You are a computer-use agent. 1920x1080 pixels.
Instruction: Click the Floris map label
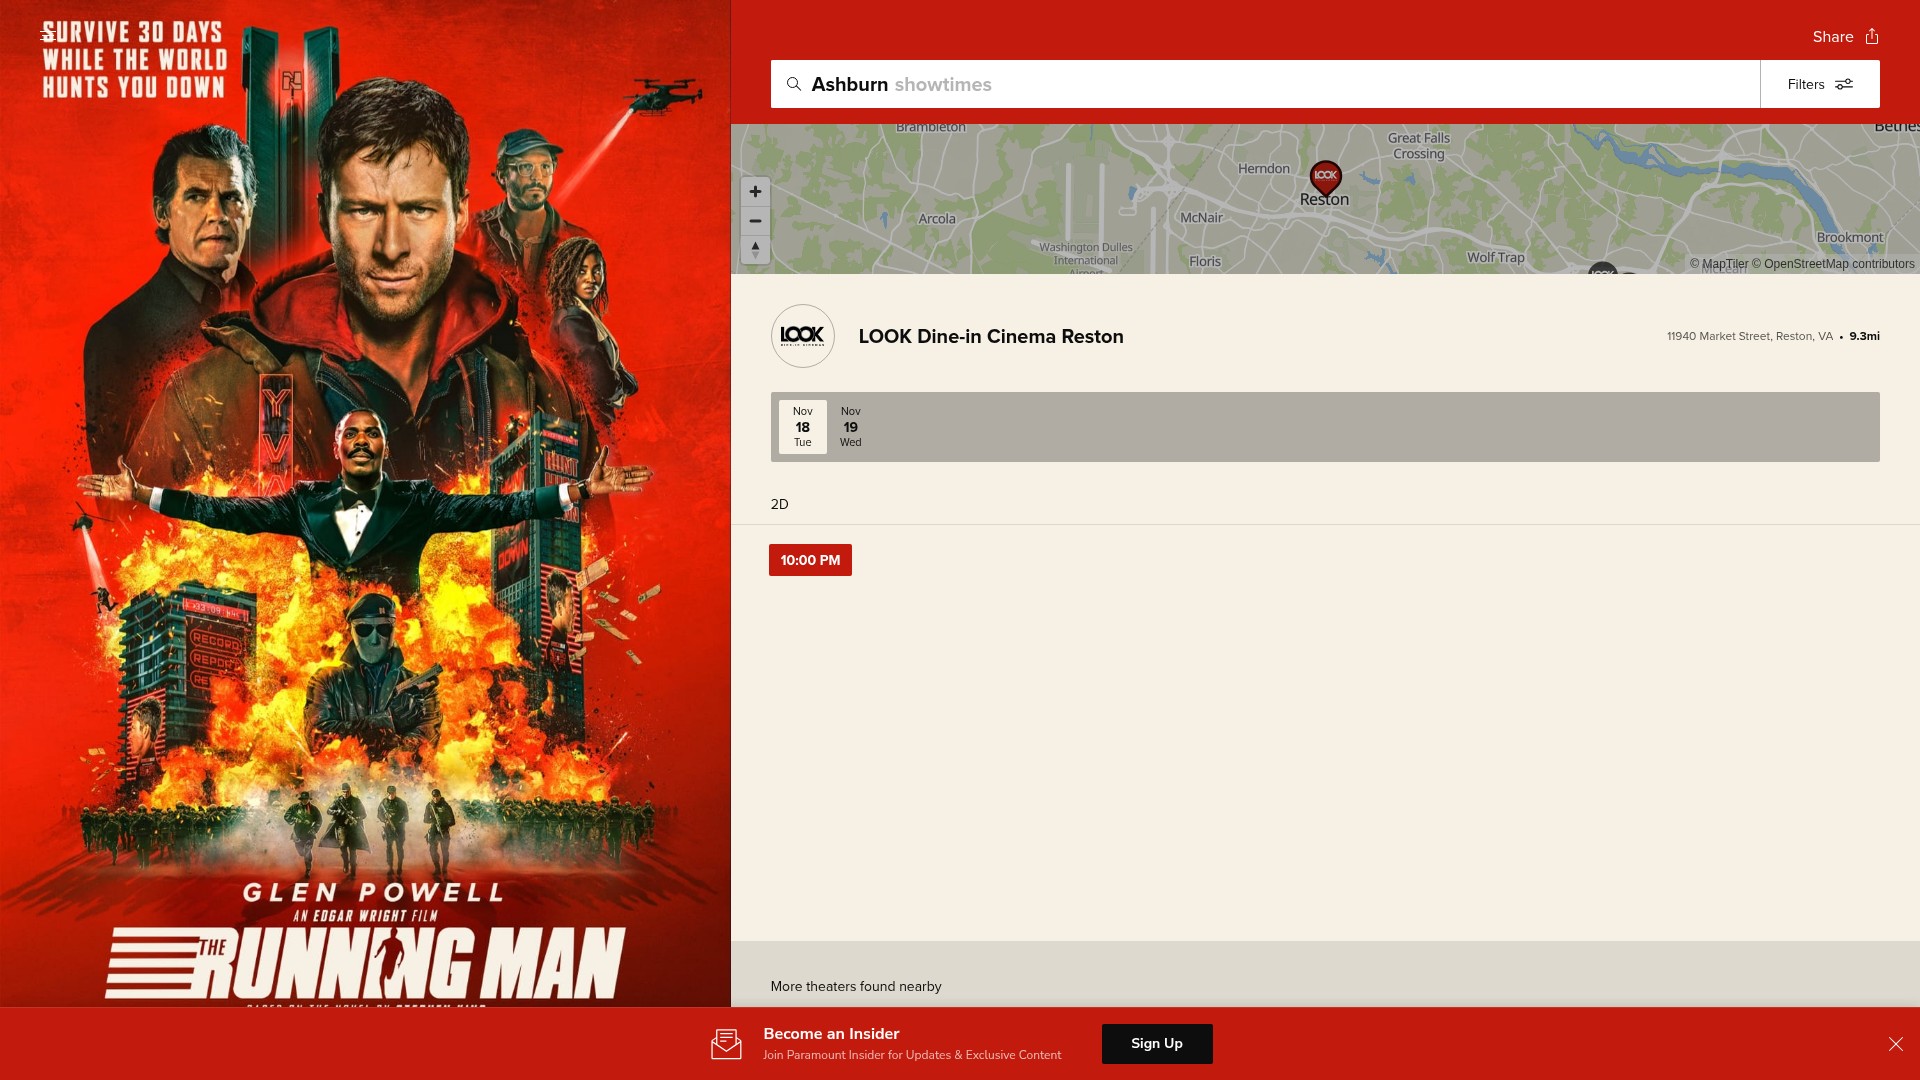[x=1205, y=261]
